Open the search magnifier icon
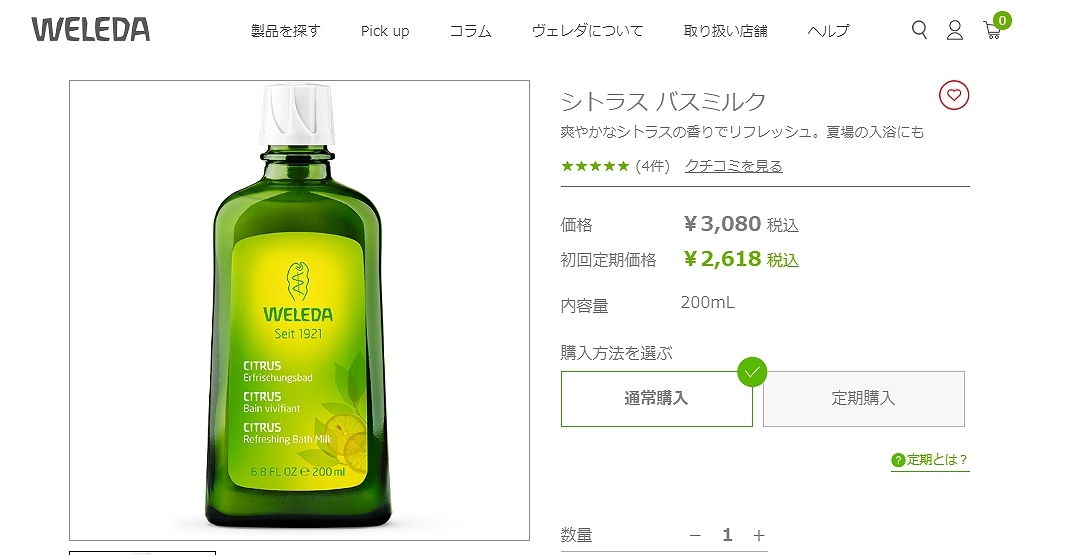Screen dimensions: 1078x555 (919, 30)
